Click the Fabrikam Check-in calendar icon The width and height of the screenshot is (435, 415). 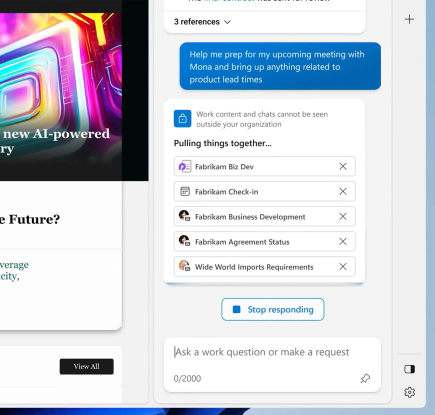pos(185,191)
